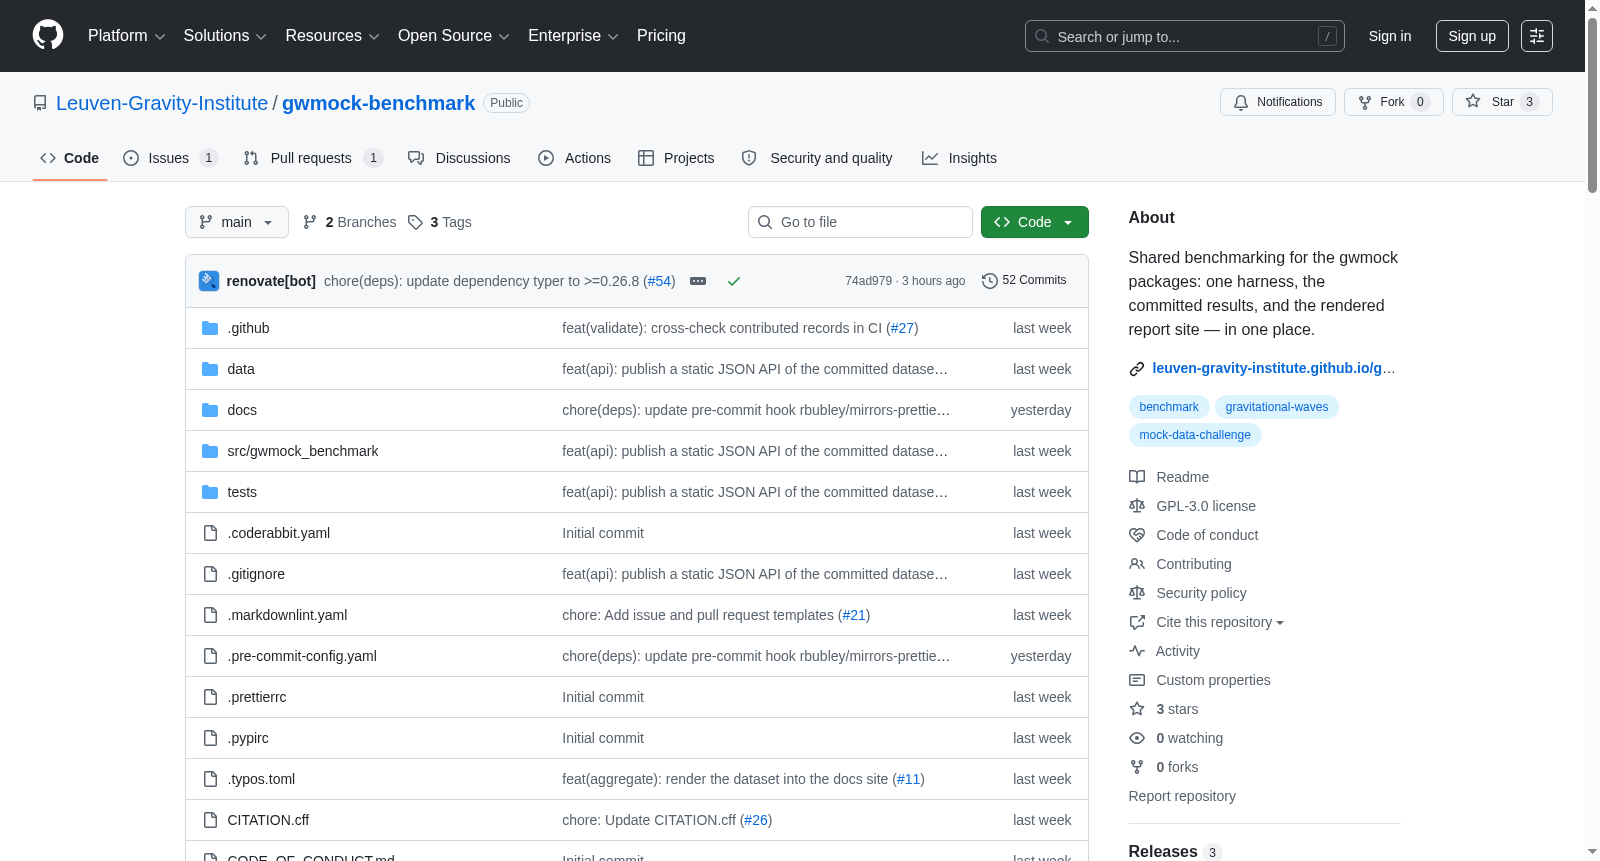Click the eye icon beside 0 watching
This screenshot has width=1600, height=861.
[x=1137, y=738]
